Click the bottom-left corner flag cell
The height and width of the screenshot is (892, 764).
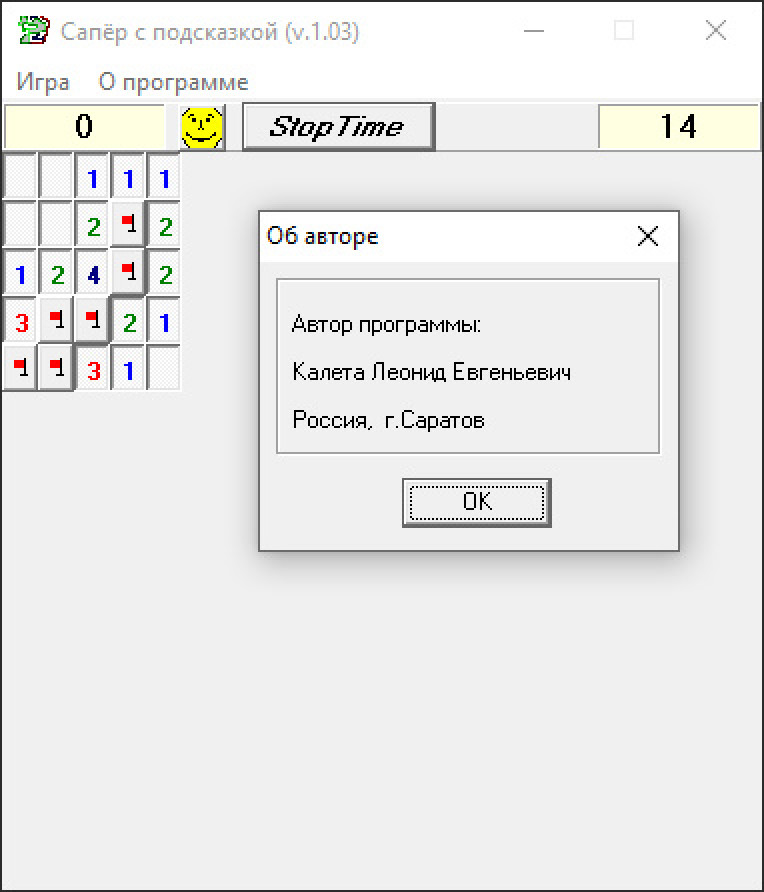pyautogui.click(x=21, y=369)
